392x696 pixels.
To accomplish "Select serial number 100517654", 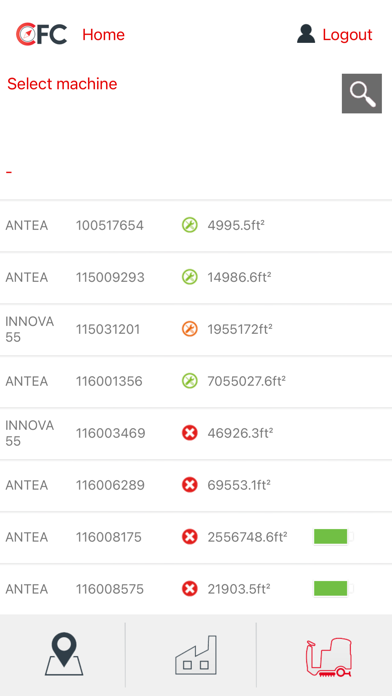I will tap(110, 225).
